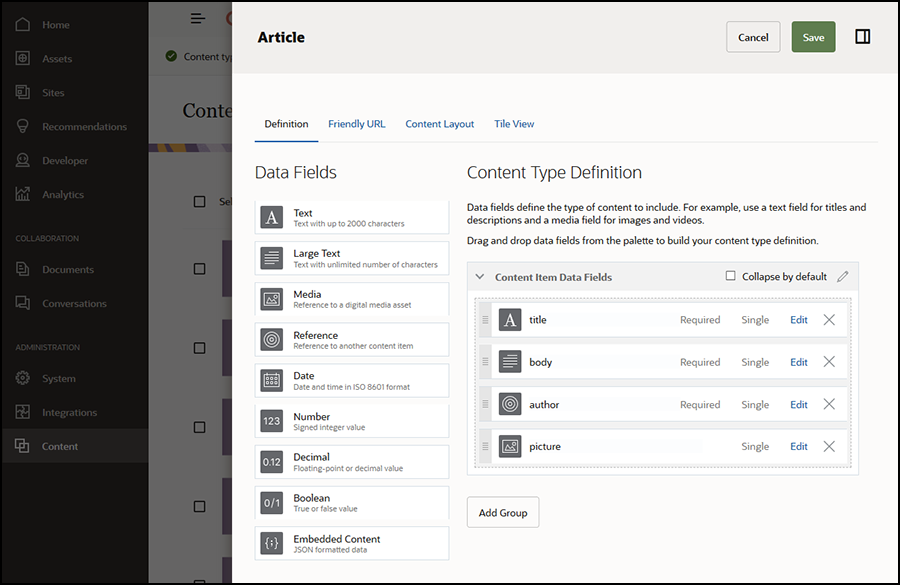Switch to the Friendly URL tab

pyautogui.click(x=356, y=124)
